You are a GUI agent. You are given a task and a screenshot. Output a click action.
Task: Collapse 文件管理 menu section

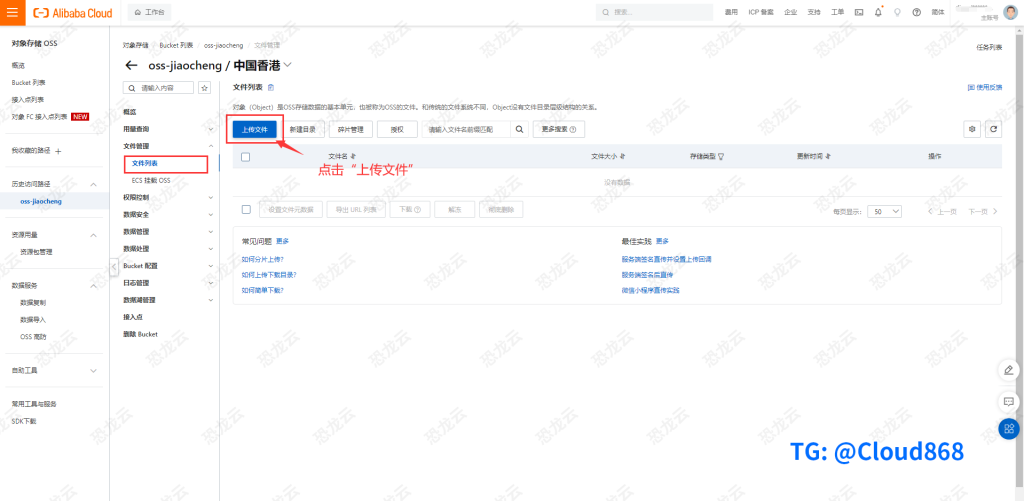tap(210, 146)
